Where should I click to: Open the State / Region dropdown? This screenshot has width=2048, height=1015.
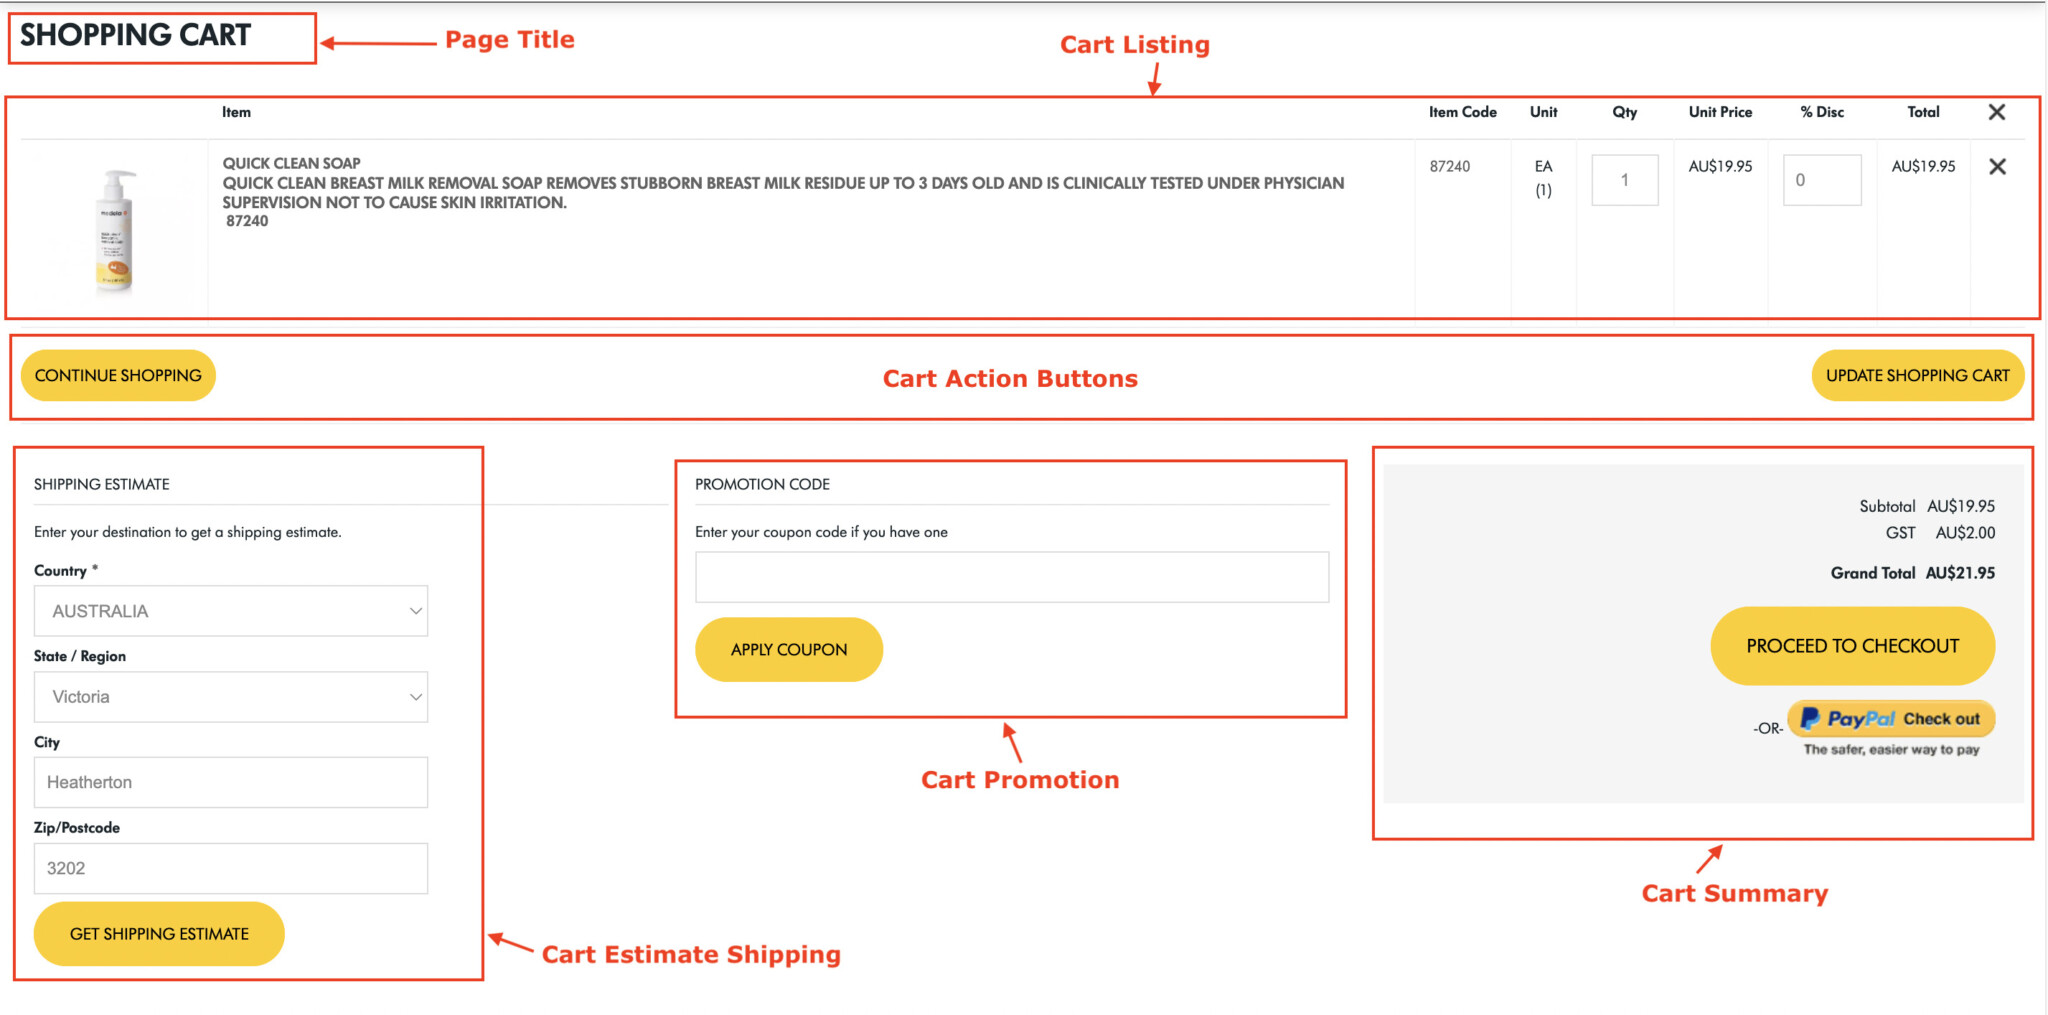coord(230,696)
